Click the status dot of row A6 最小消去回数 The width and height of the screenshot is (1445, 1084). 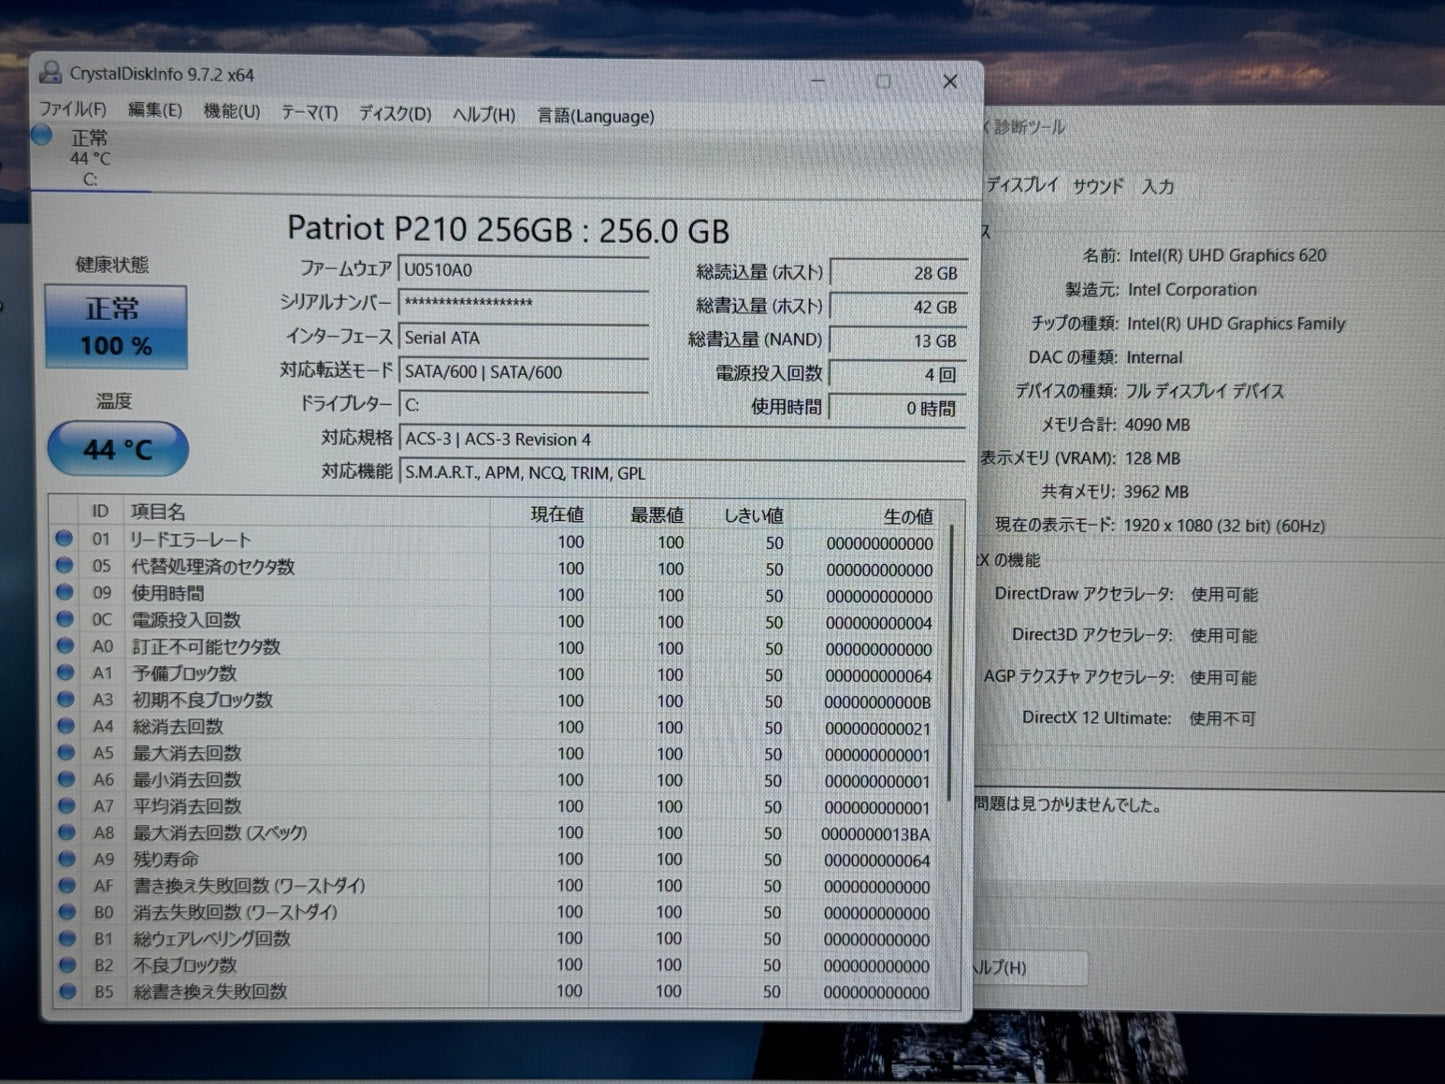coord(66,778)
